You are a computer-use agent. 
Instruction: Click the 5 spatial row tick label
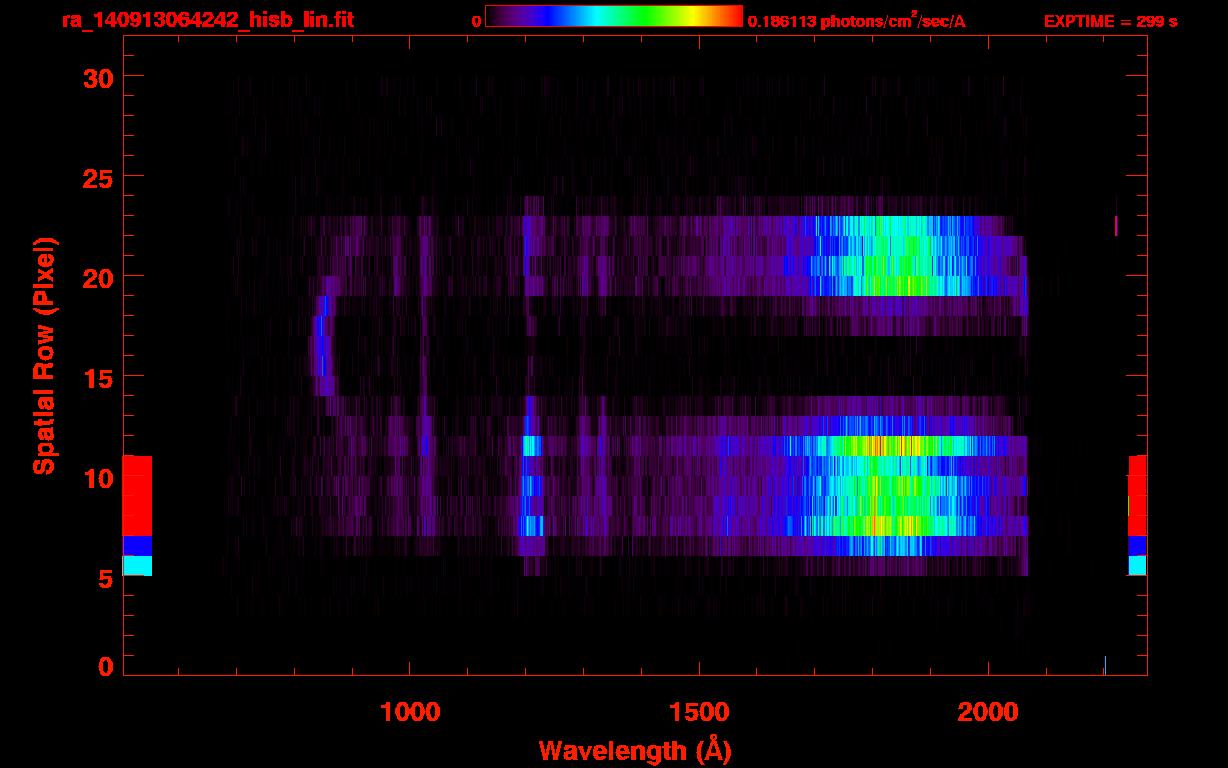(105, 577)
